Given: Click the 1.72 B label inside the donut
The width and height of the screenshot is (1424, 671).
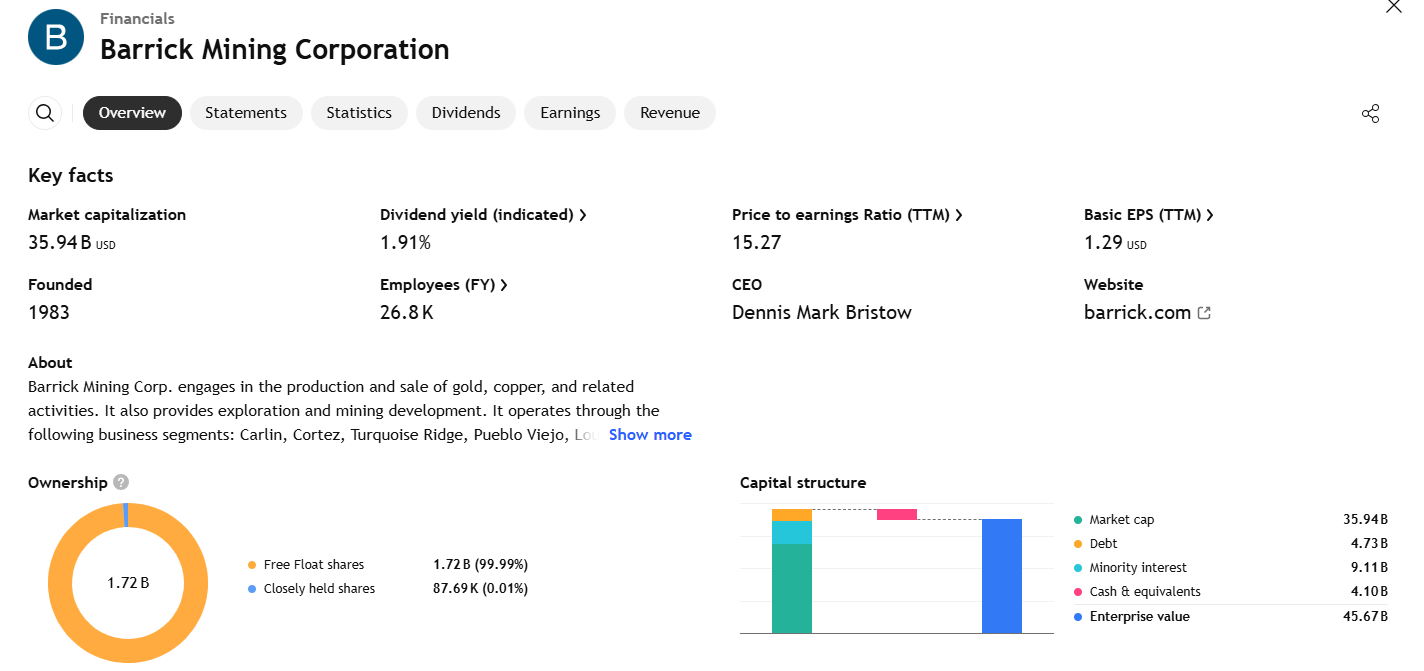Looking at the screenshot, I should click(x=128, y=583).
